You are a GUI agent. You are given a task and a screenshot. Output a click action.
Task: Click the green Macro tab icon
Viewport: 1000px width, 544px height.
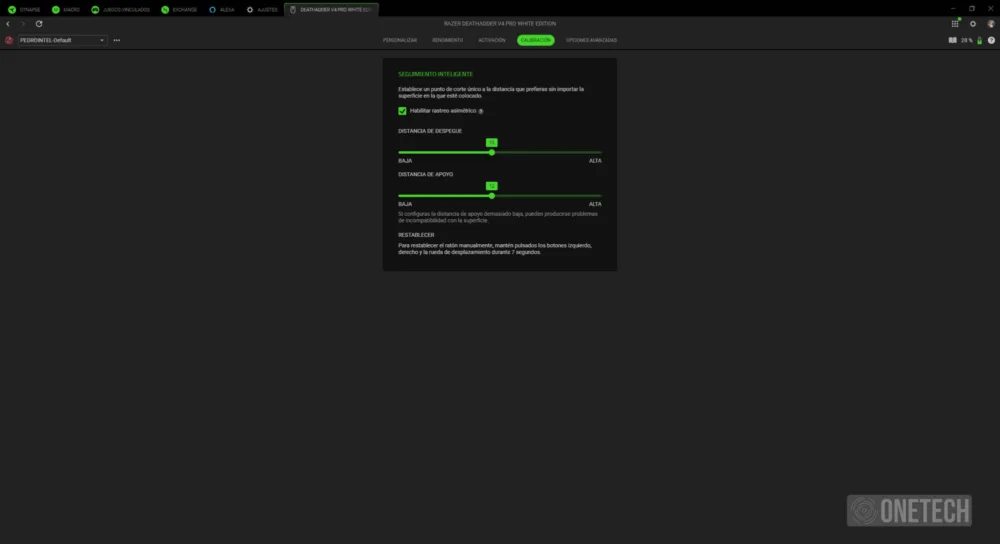[55, 10]
